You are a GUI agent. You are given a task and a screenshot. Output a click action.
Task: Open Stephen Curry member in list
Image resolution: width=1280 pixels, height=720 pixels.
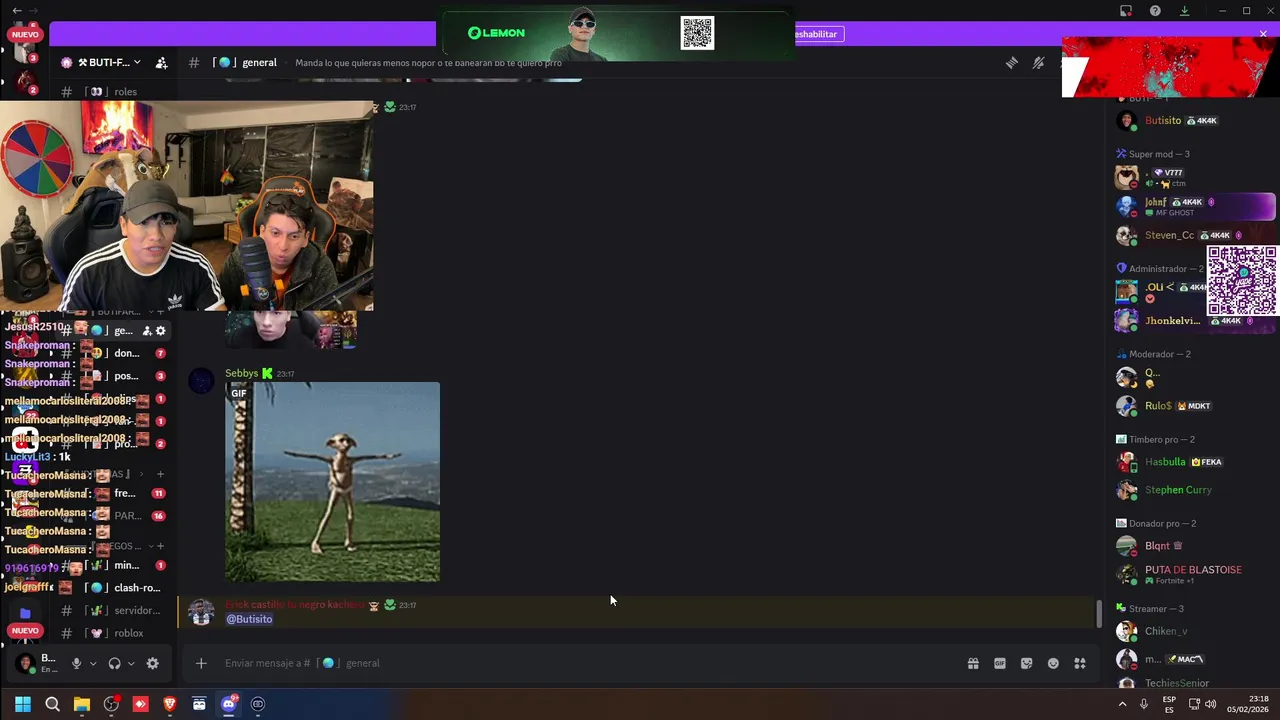[x=1195, y=490]
